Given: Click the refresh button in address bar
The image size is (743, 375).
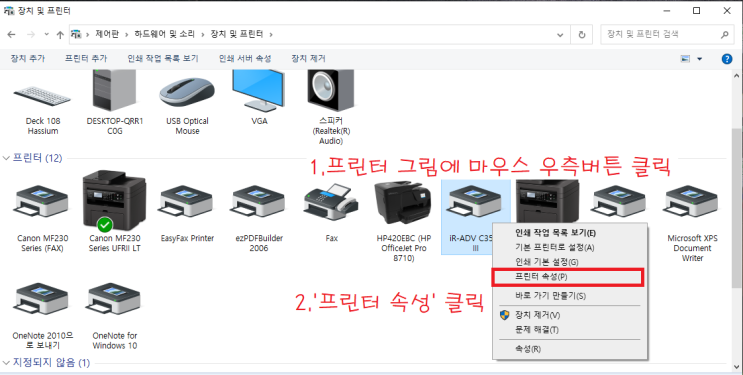Looking at the screenshot, I should pos(582,34).
